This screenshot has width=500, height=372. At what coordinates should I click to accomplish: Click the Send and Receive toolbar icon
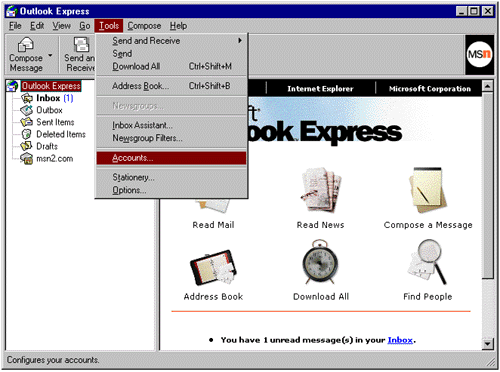coord(81,45)
